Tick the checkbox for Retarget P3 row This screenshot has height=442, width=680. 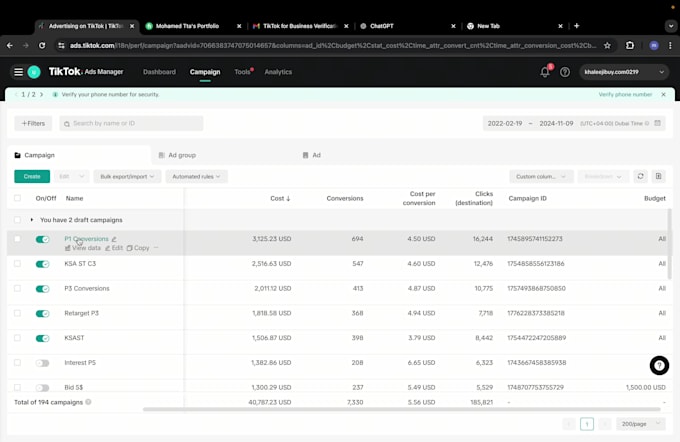[x=17, y=313]
